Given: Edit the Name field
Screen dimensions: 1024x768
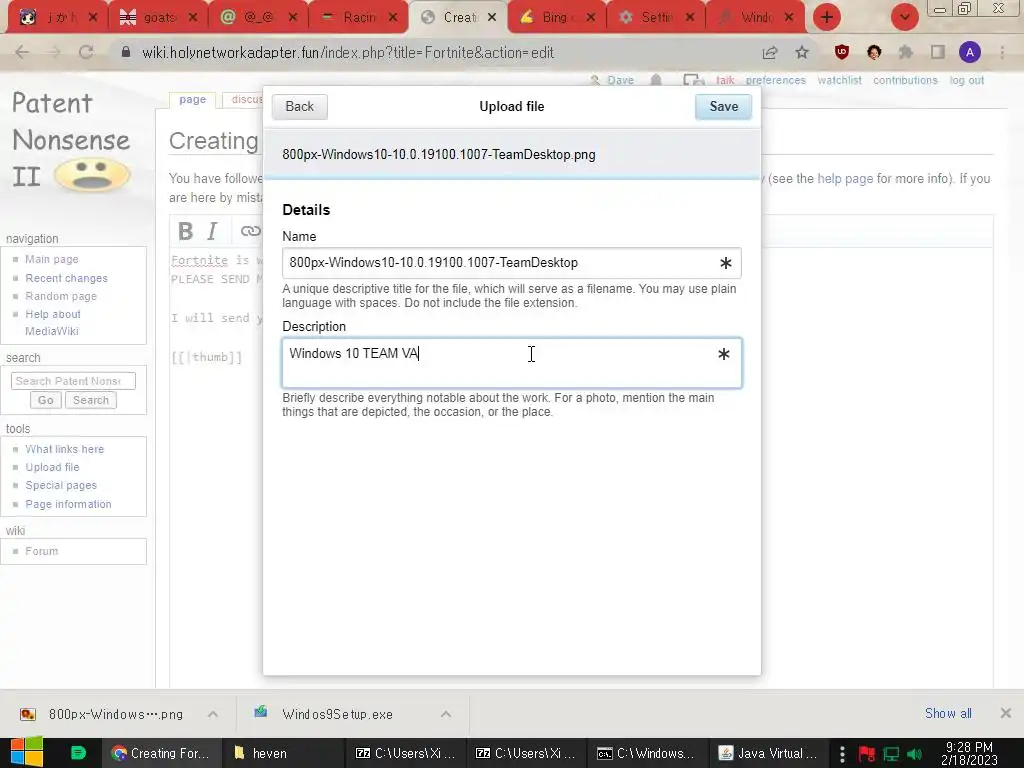Looking at the screenshot, I should [512, 263].
